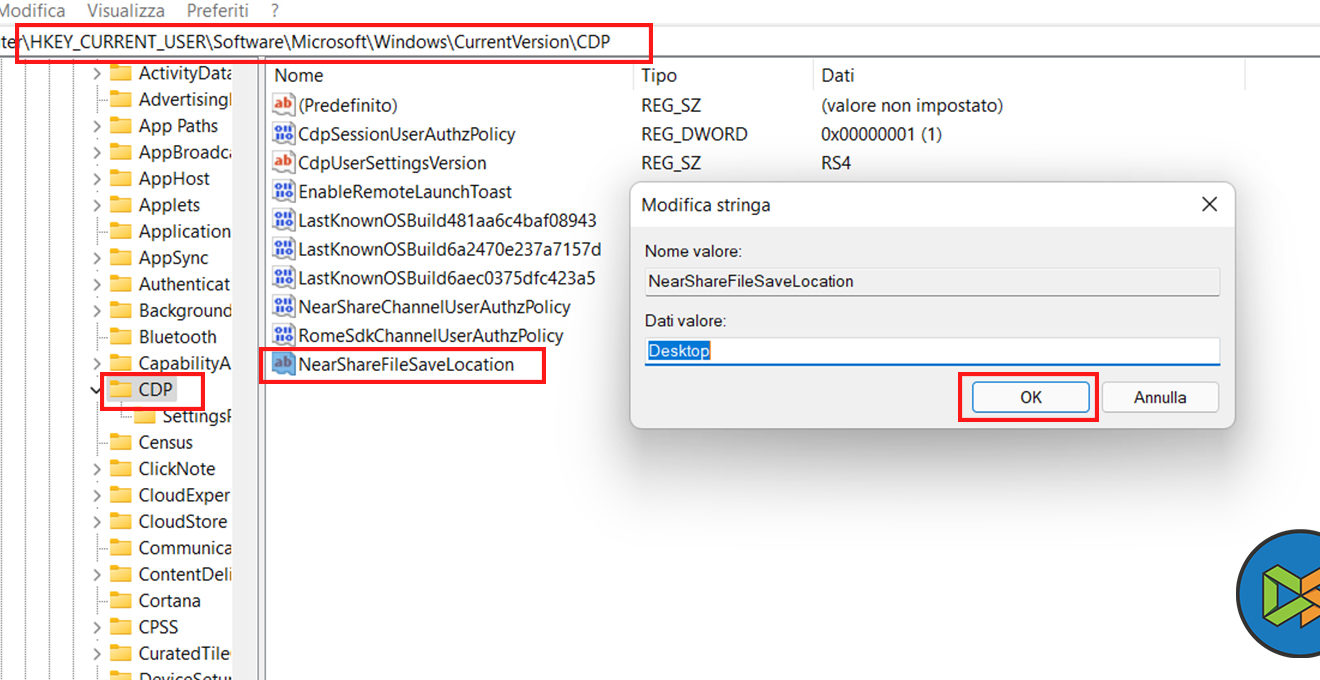Click the REG_DWORD type cell

click(x=694, y=134)
